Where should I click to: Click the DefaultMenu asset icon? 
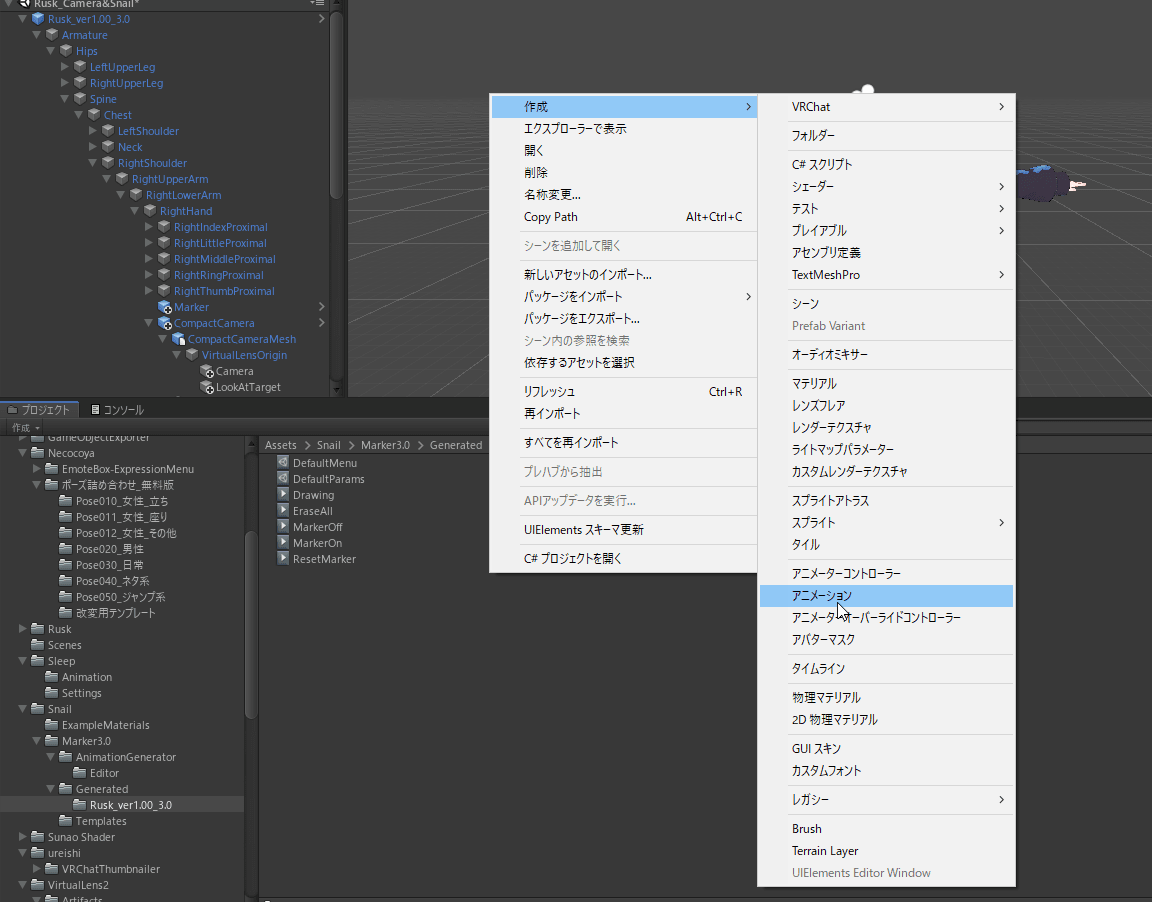(283, 463)
